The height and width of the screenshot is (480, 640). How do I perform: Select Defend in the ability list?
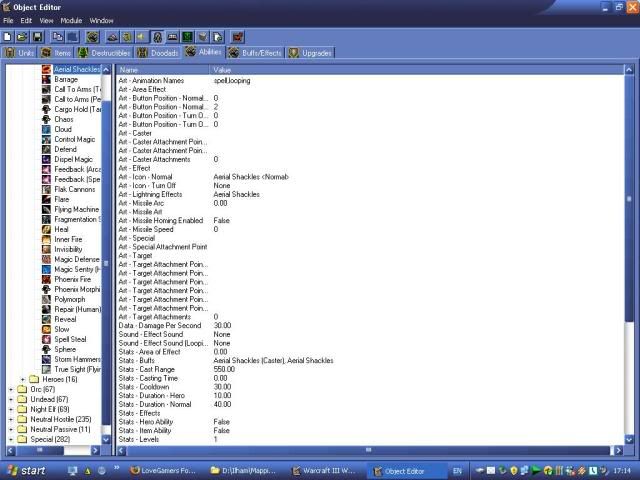click(65, 149)
